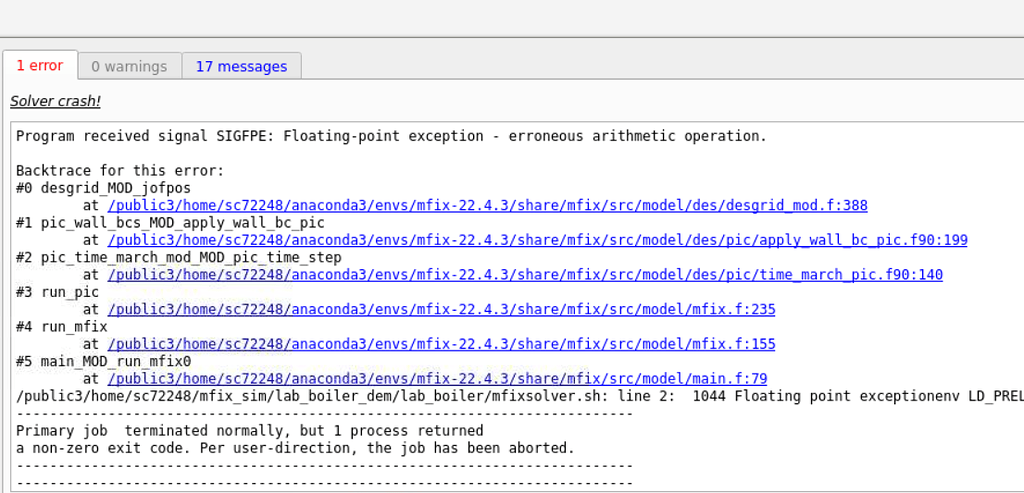This screenshot has width=1024, height=493.
Task: Jump to the mfix.f:235 link
Action: tap(441, 310)
